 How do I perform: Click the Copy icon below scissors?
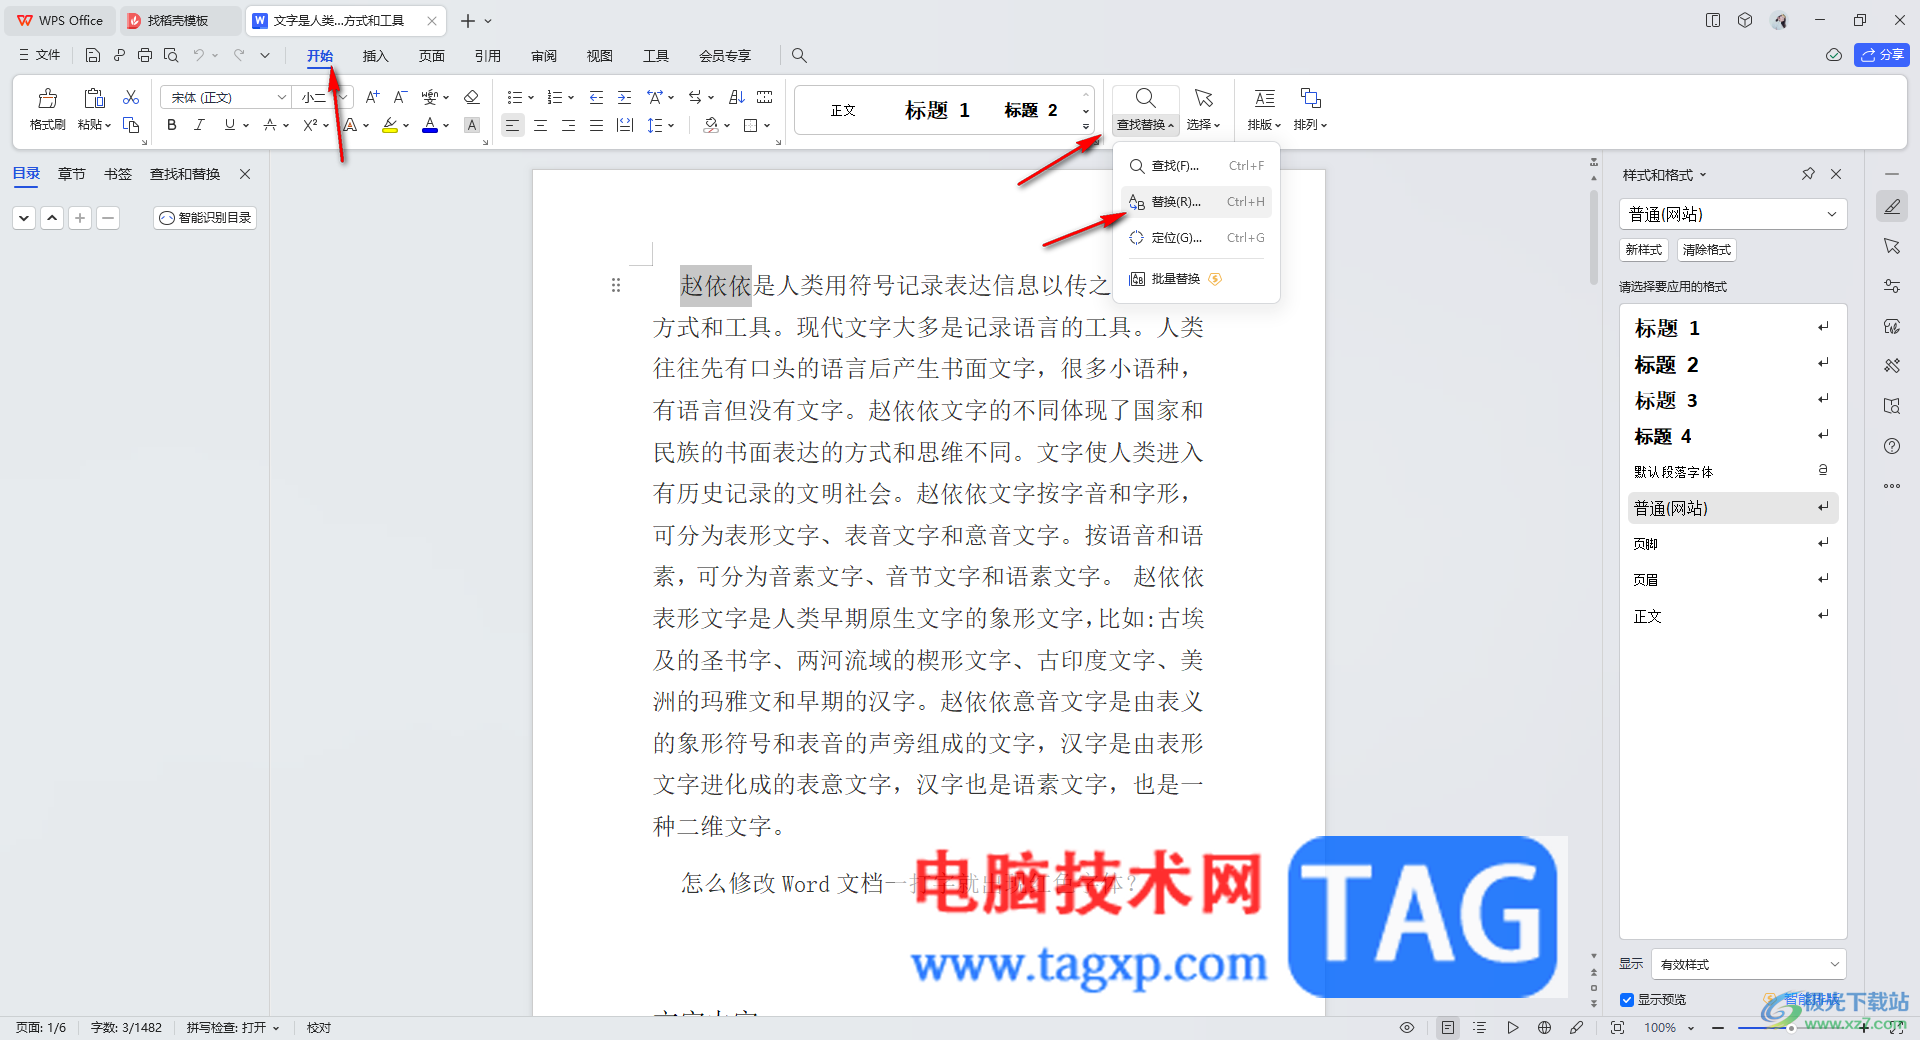point(131,125)
